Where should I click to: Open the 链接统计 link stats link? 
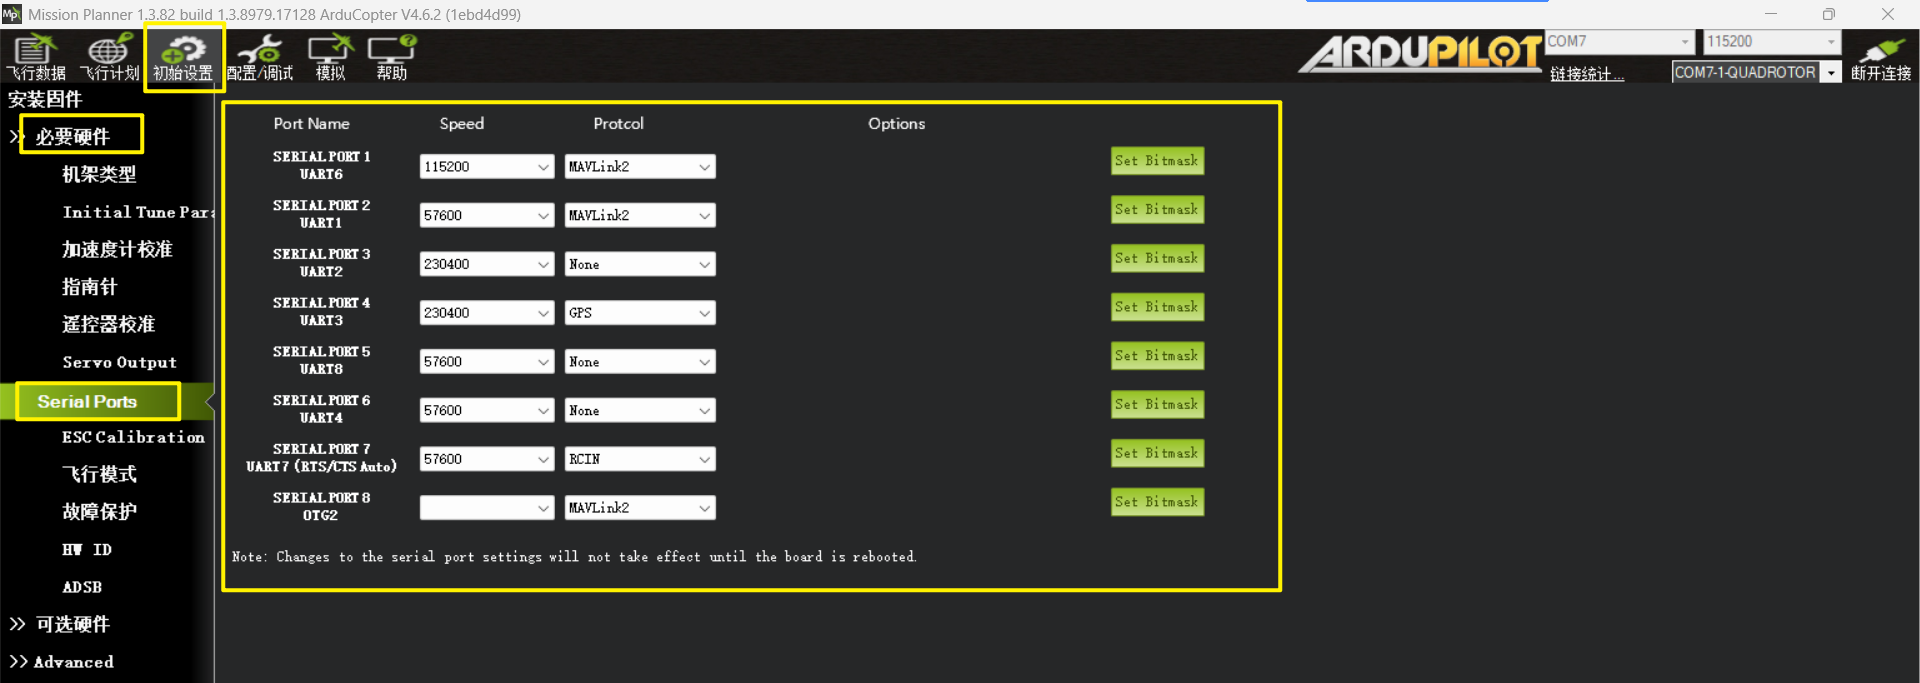pos(1586,74)
